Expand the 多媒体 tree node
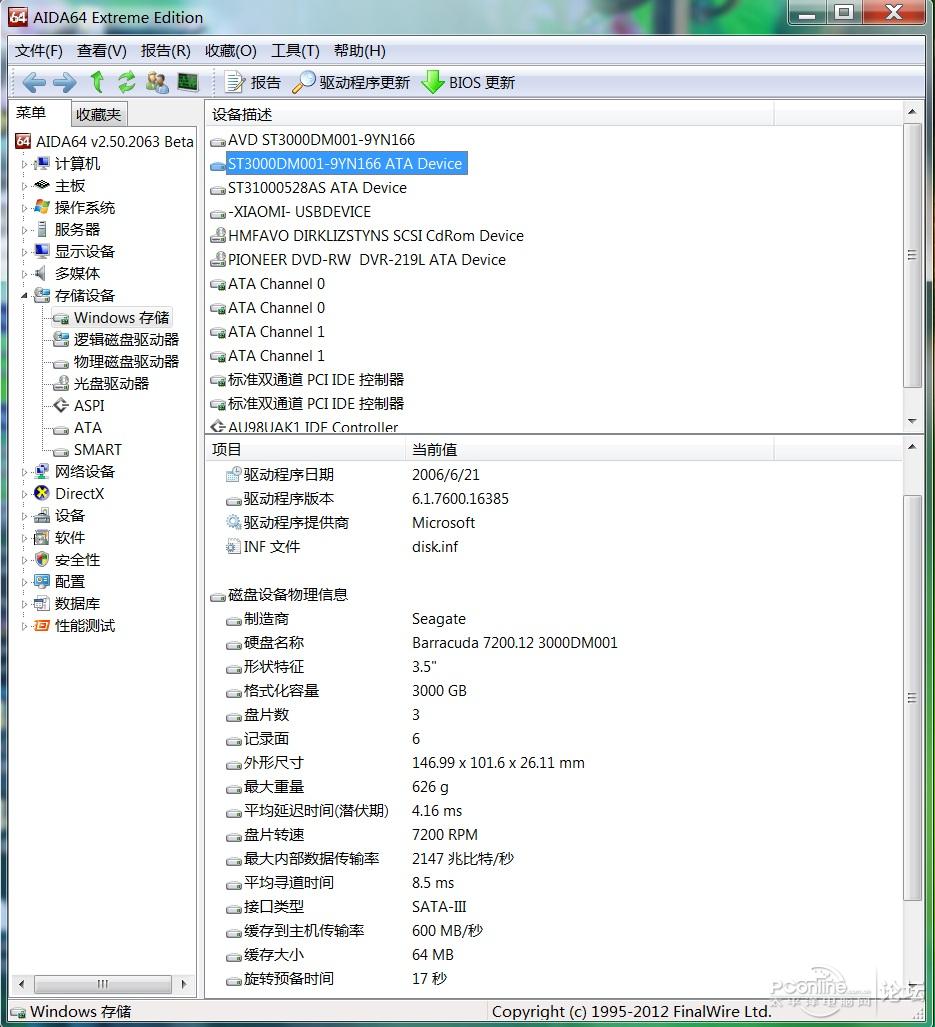 (24, 274)
